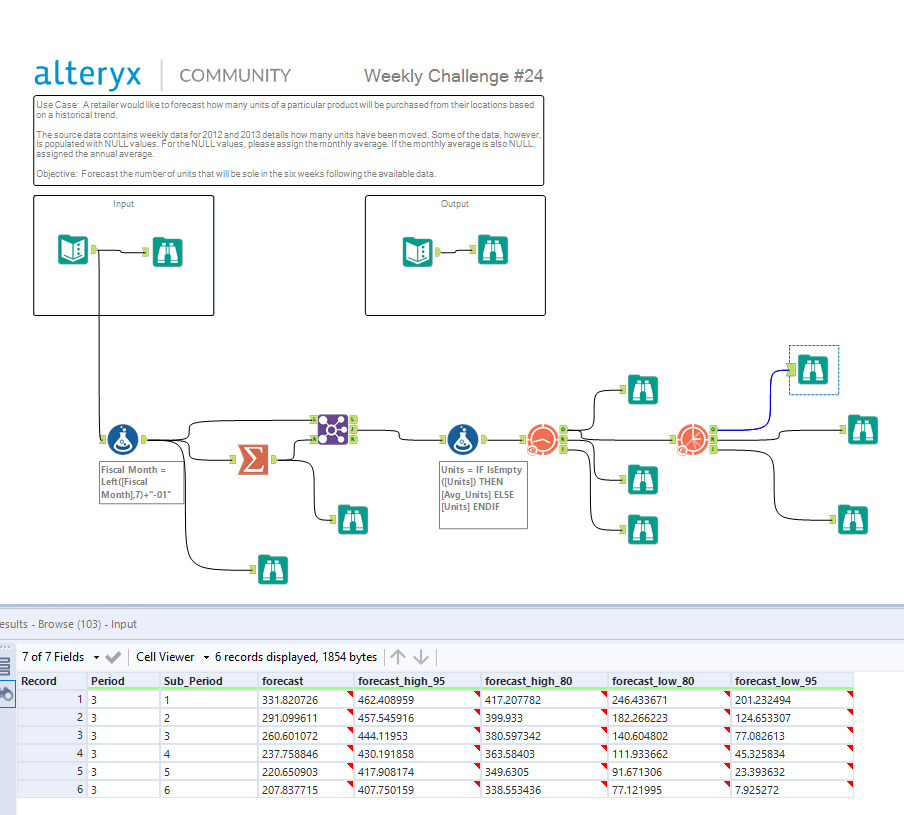Viewport: 904px width, 815px height.
Task: Click the Output container header
Action: [x=455, y=203]
